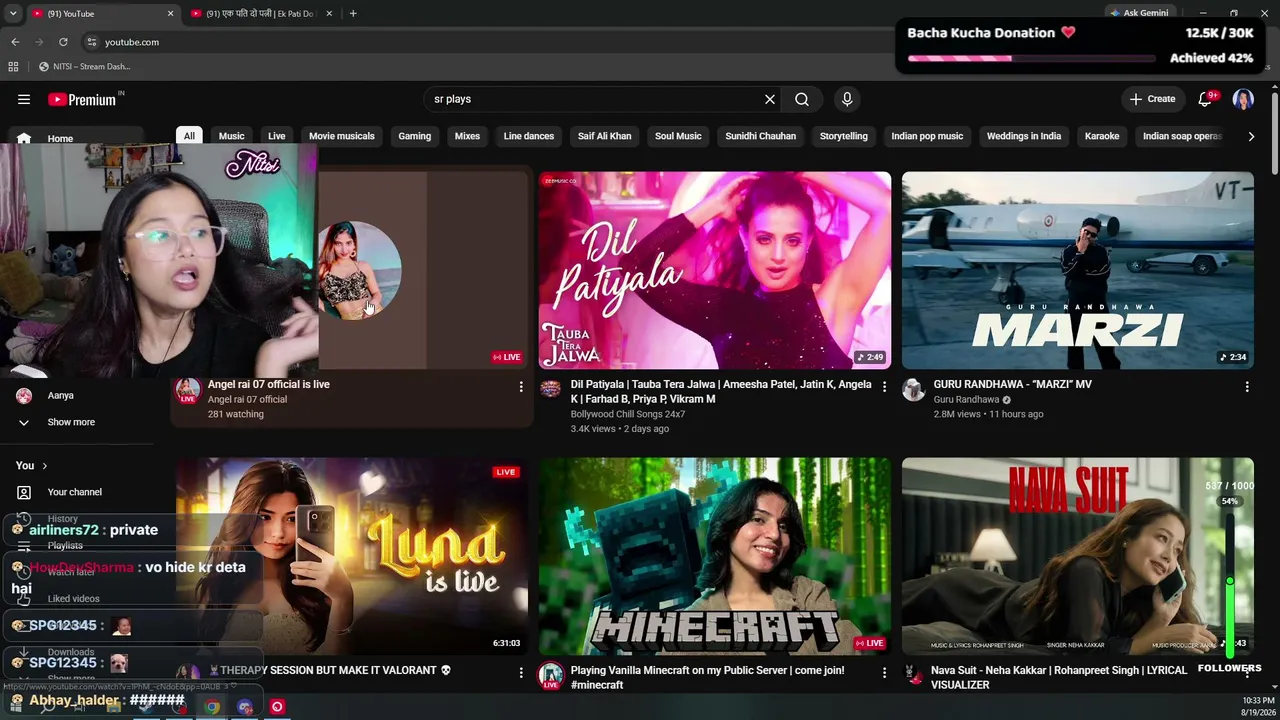Screen dimensions: 1280x720
Task: Select the 'All' filter chip
Action: click(189, 136)
